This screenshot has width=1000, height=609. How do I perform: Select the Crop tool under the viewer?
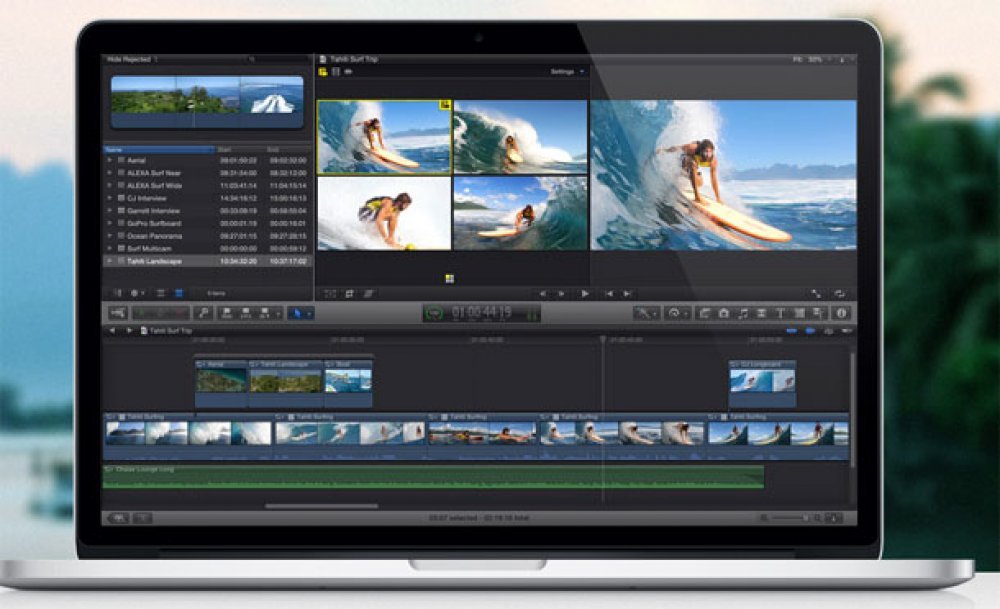tap(349, 293)
